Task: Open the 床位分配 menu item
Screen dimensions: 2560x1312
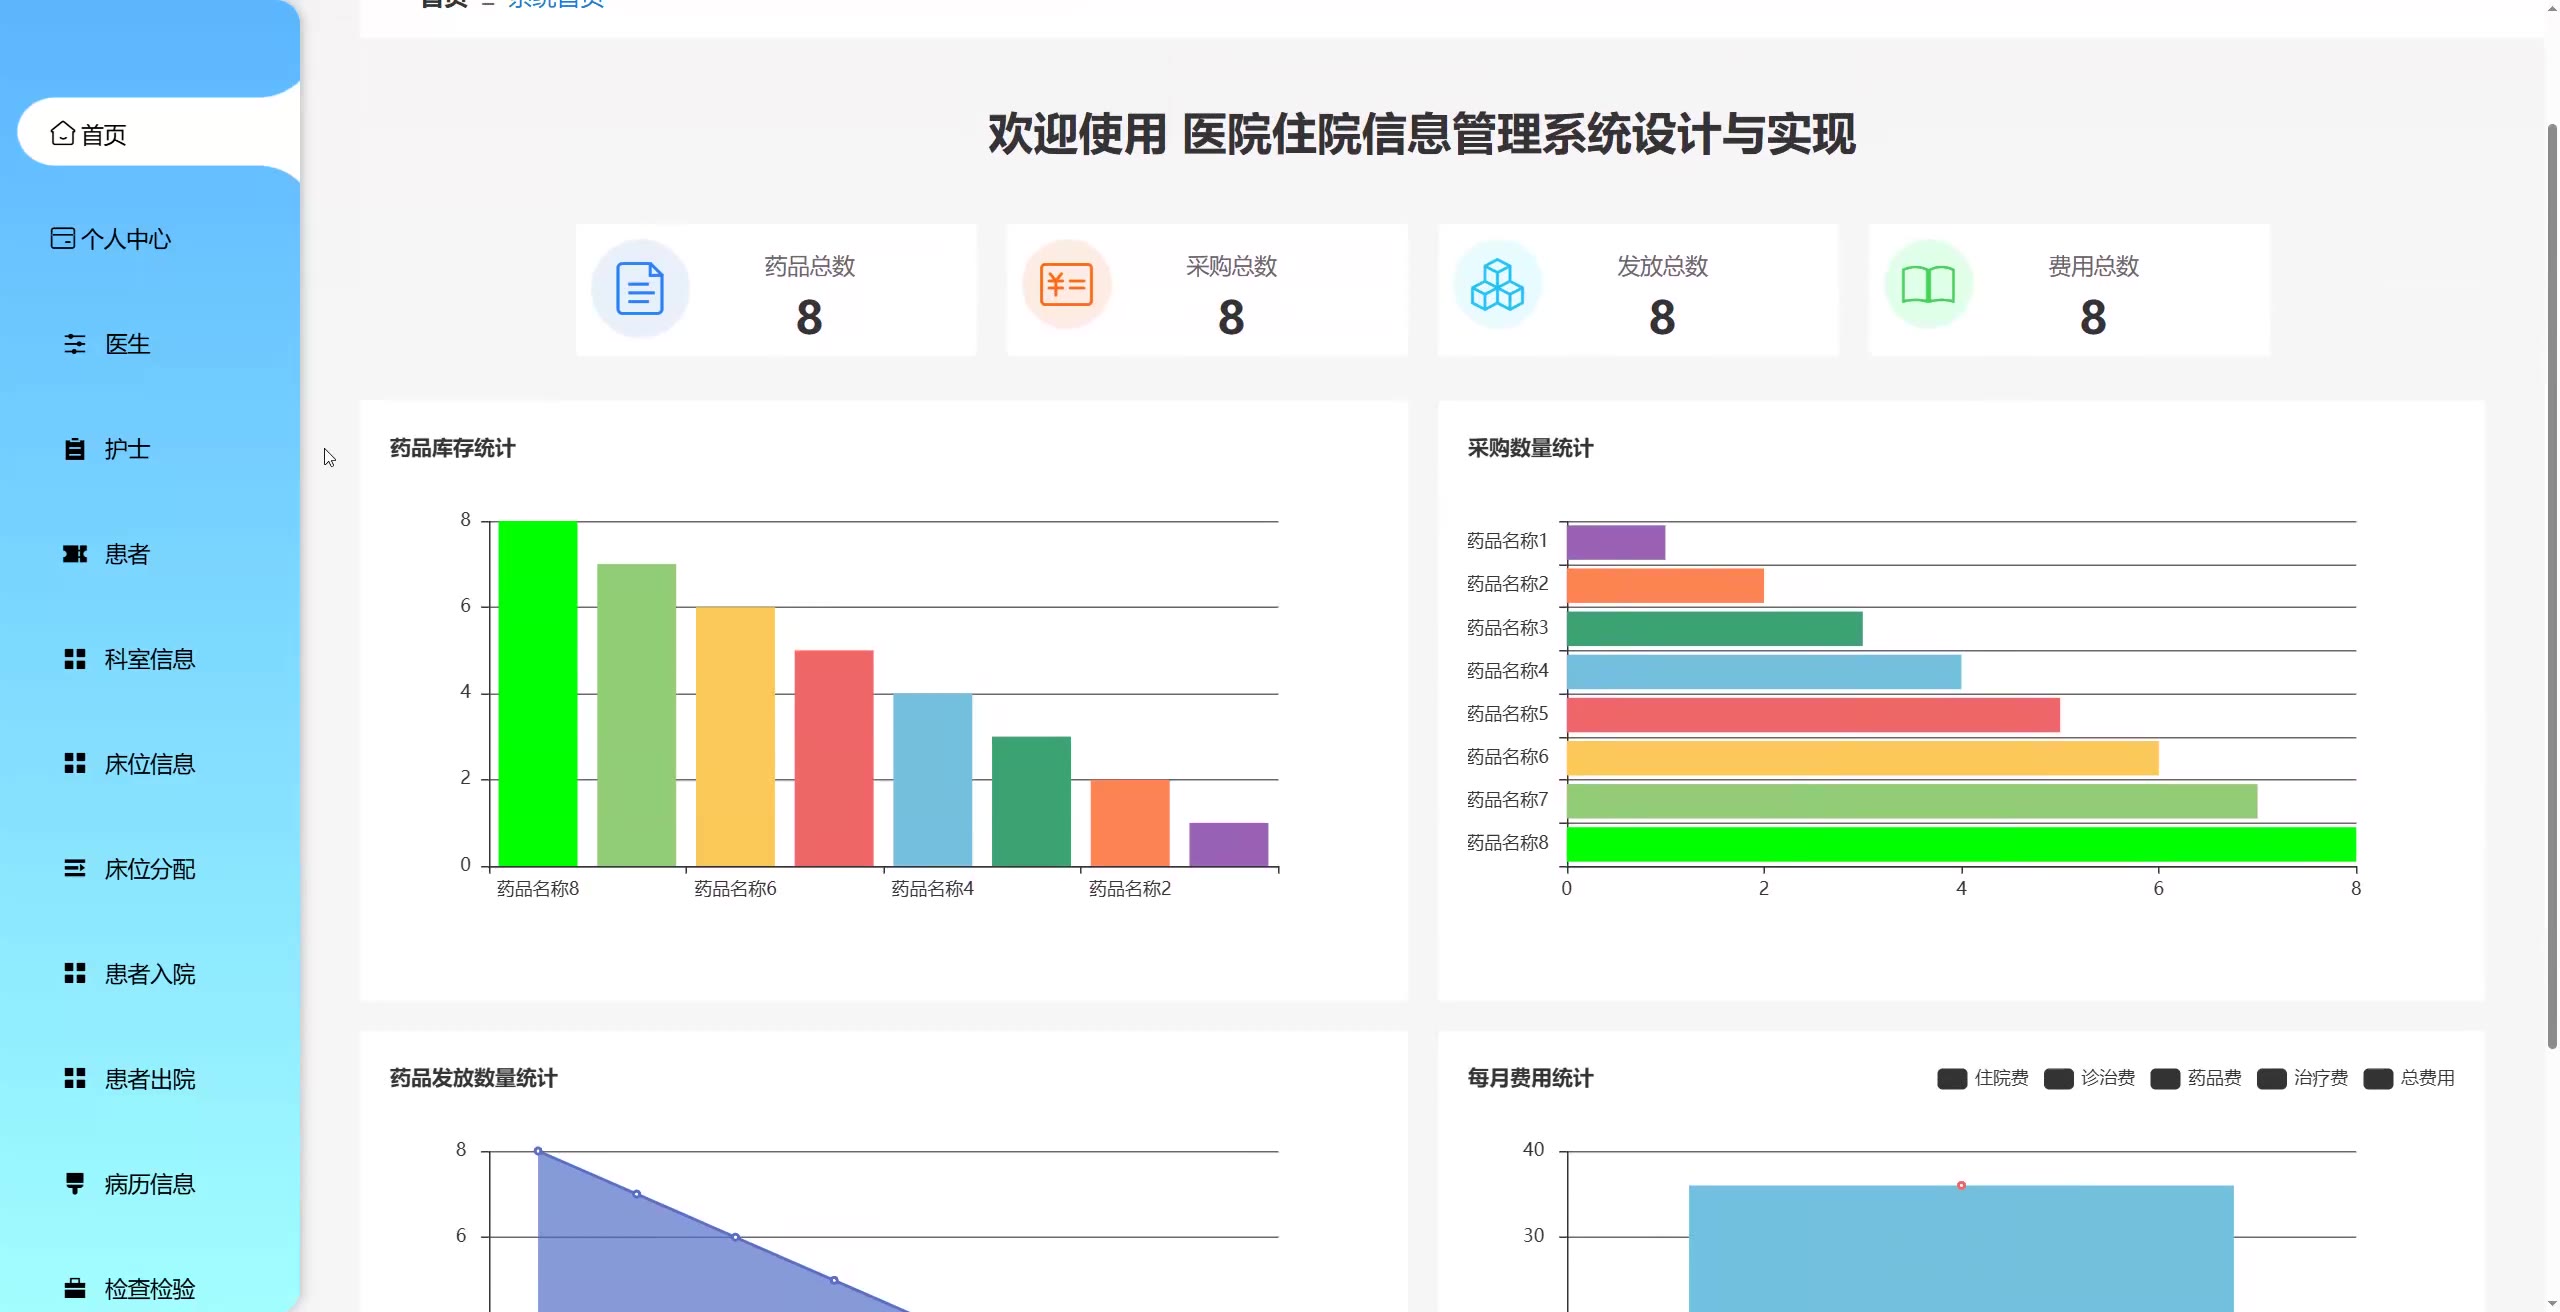Action: 150,869
